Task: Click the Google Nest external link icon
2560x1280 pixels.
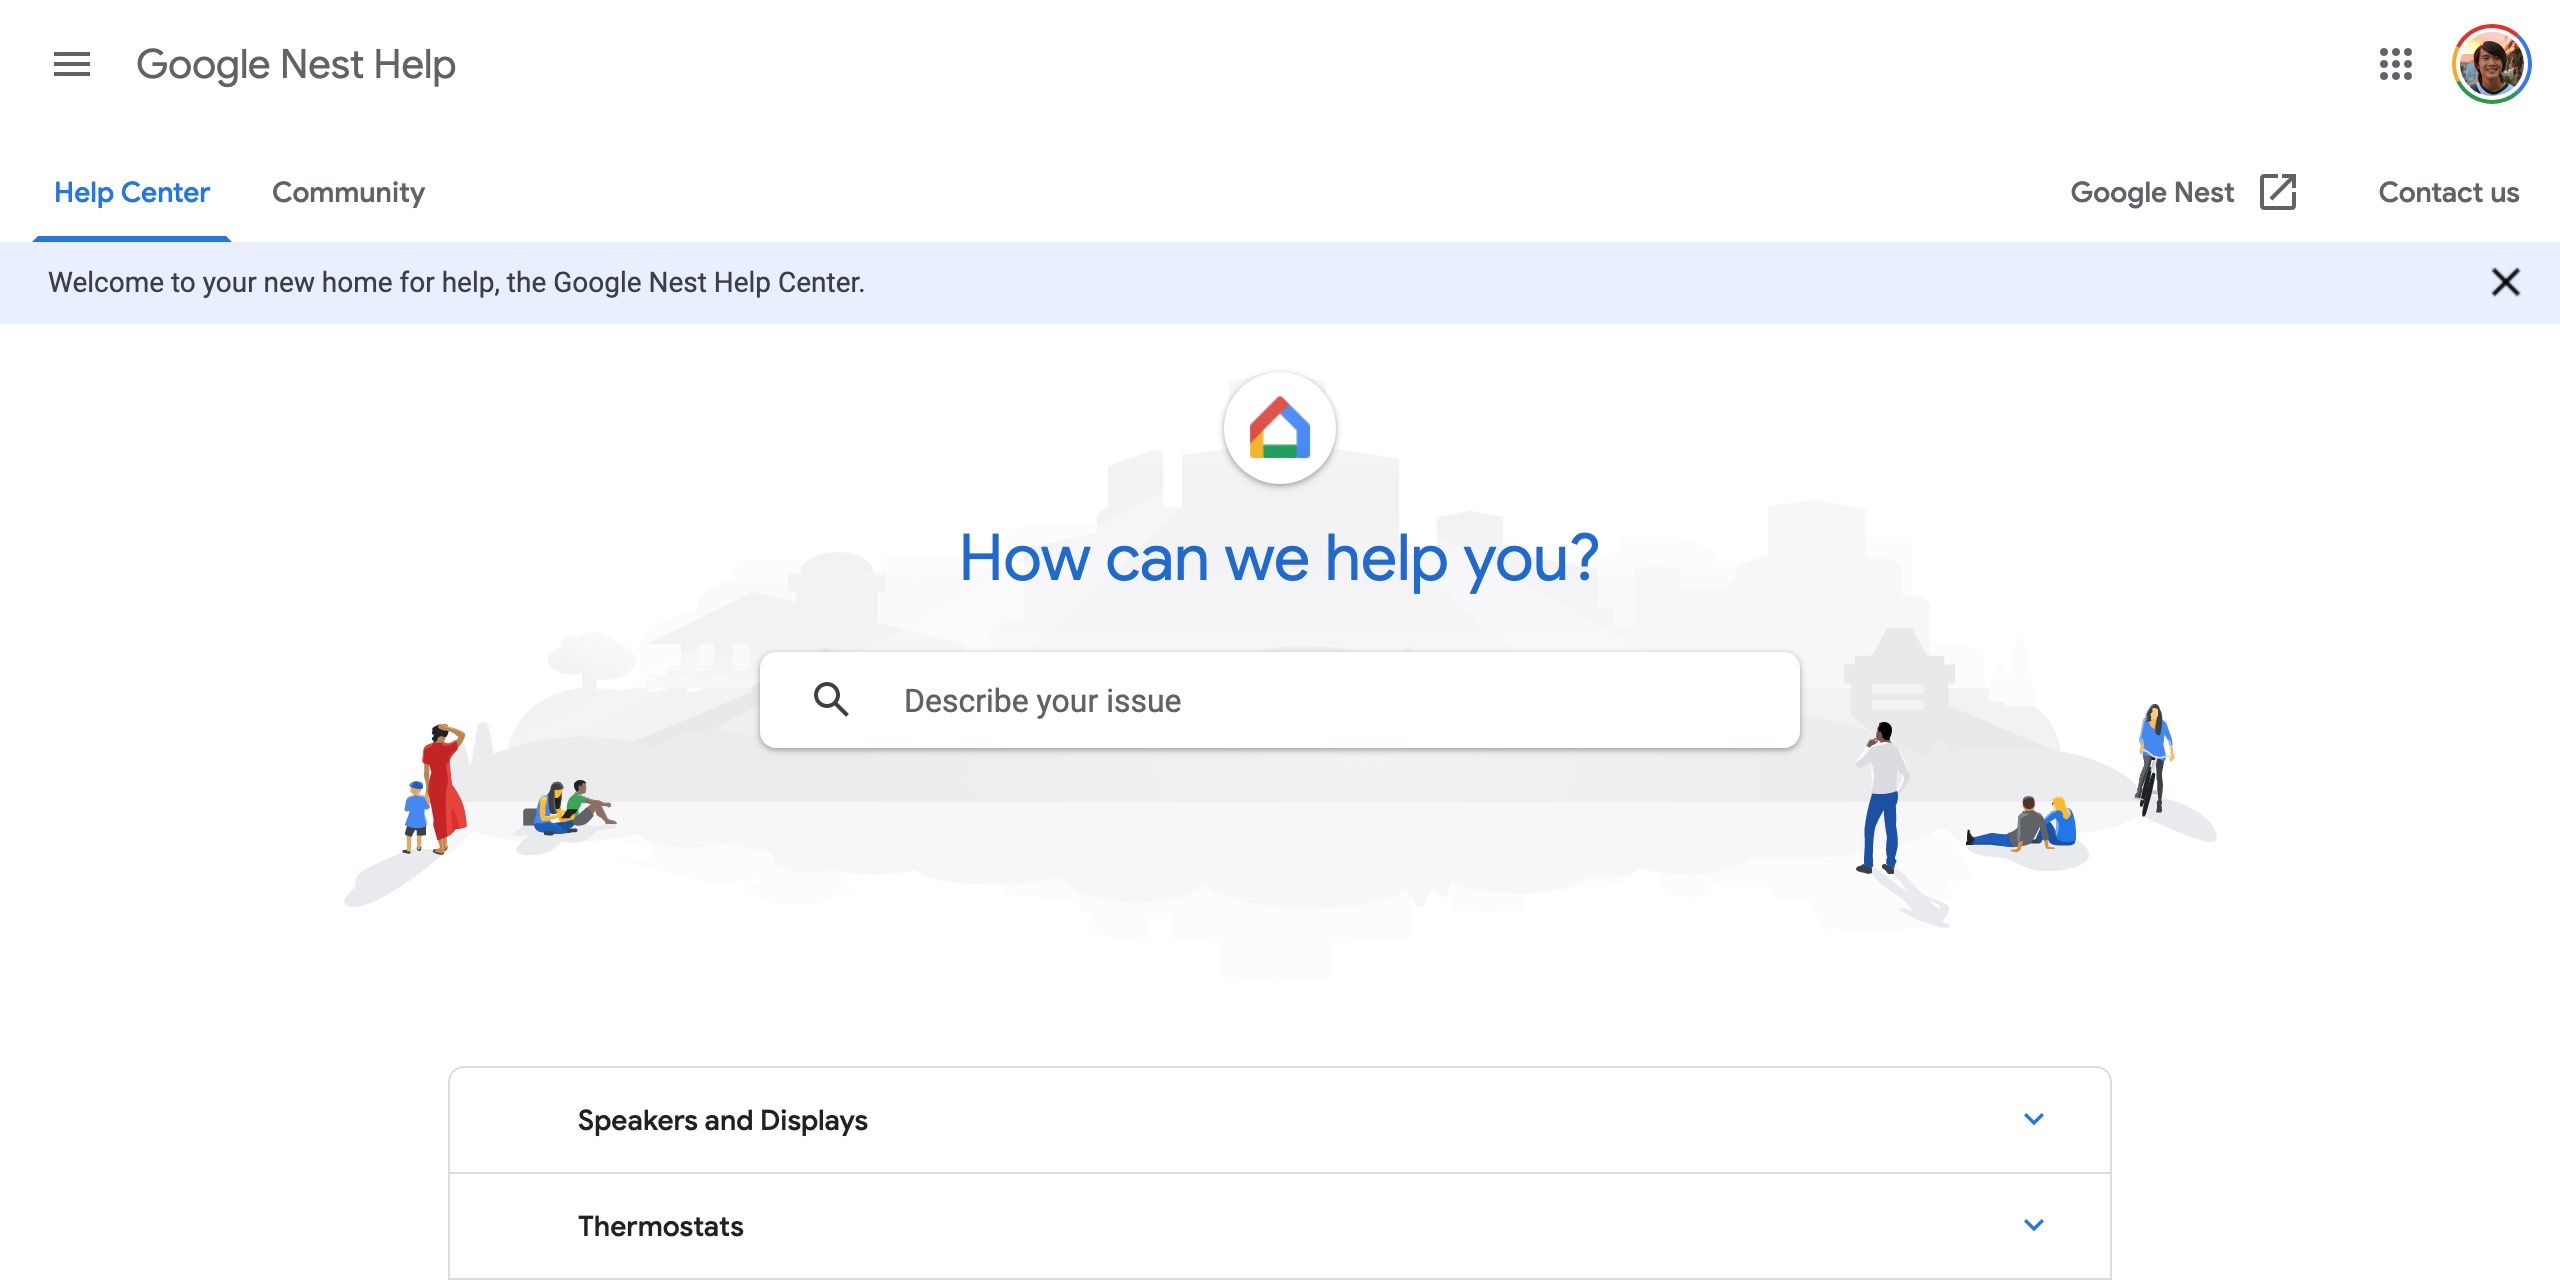Action: point(2278,192)
